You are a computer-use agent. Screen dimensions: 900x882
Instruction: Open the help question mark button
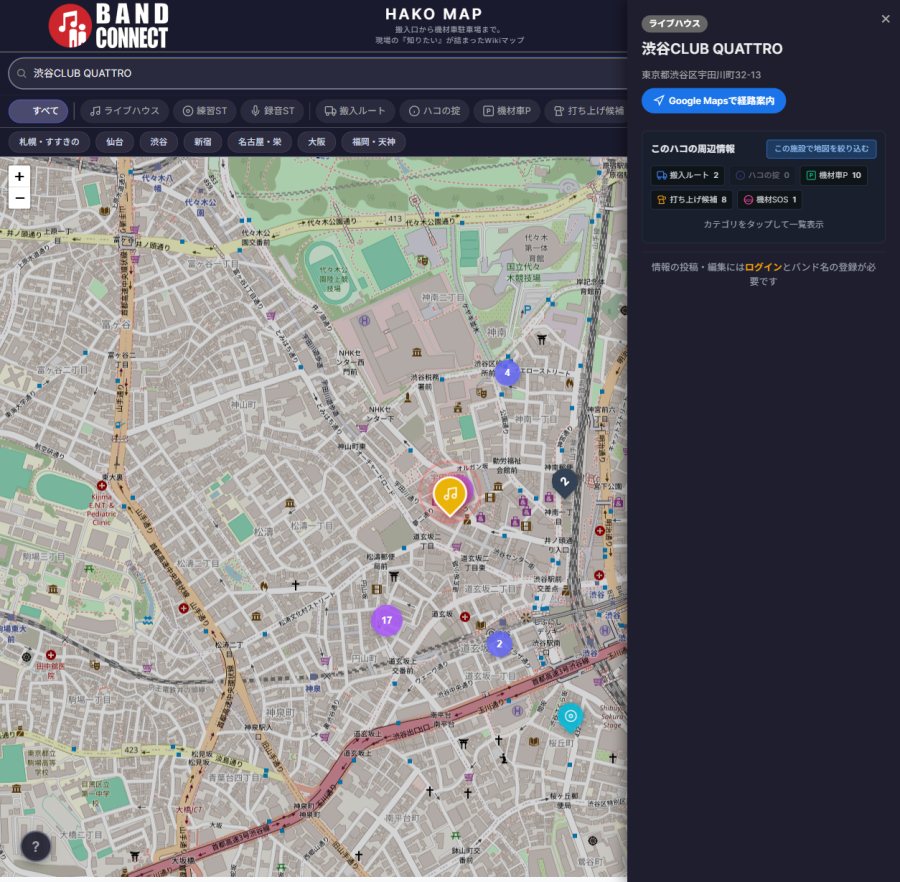tap(36, 846)
